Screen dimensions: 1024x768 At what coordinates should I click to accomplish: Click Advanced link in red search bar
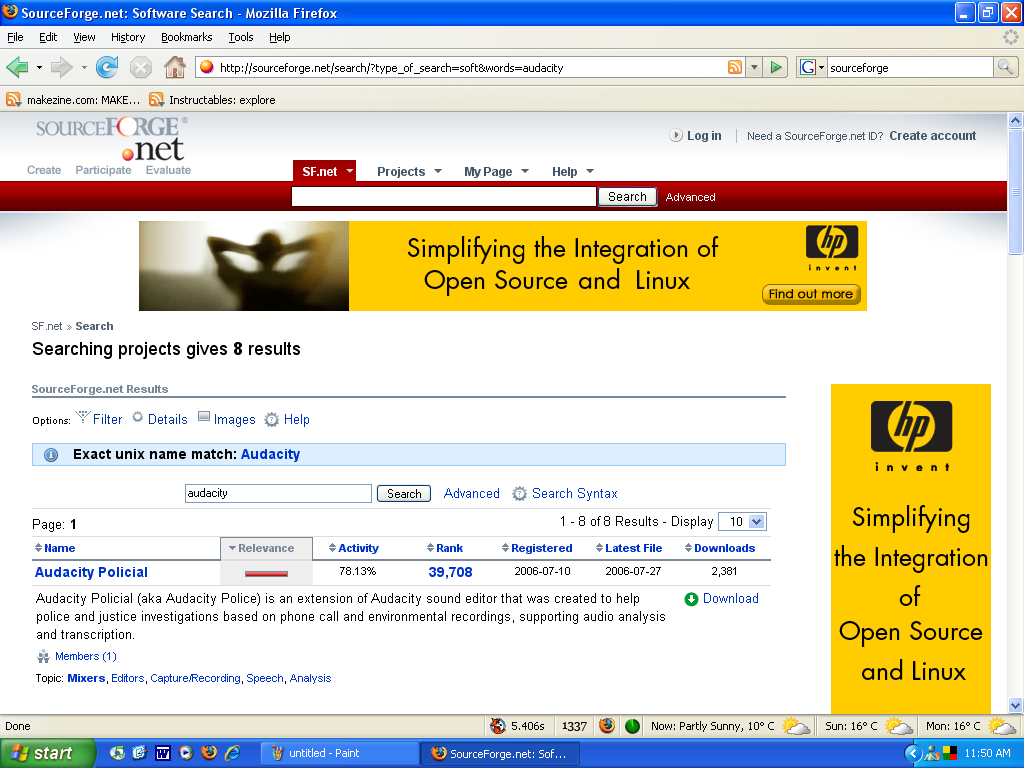tap(690, 197)
